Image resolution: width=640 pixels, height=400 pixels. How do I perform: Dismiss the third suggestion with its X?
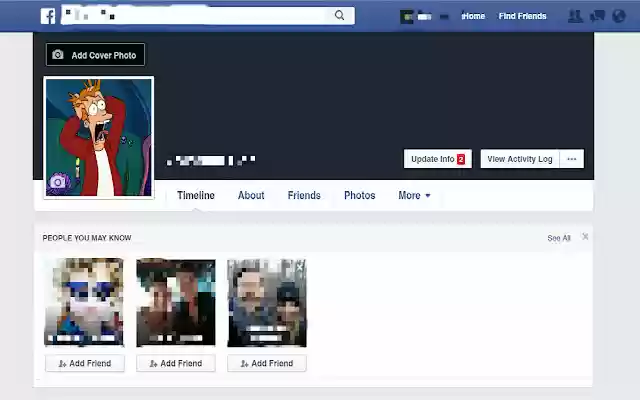pos(300,267)
